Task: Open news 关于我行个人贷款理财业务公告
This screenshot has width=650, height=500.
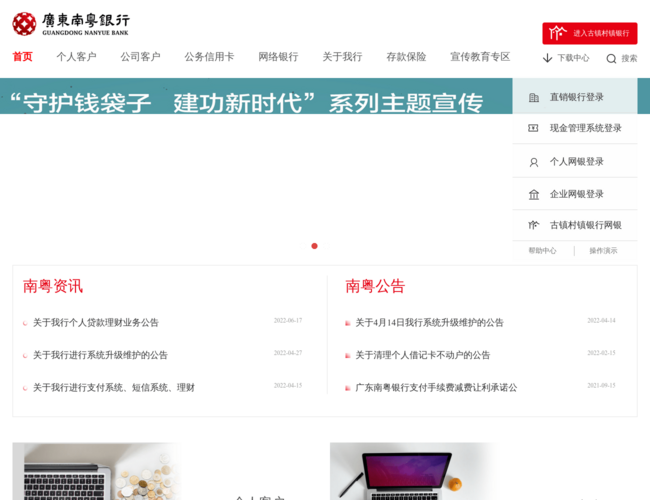Action: tap(96, 323)
